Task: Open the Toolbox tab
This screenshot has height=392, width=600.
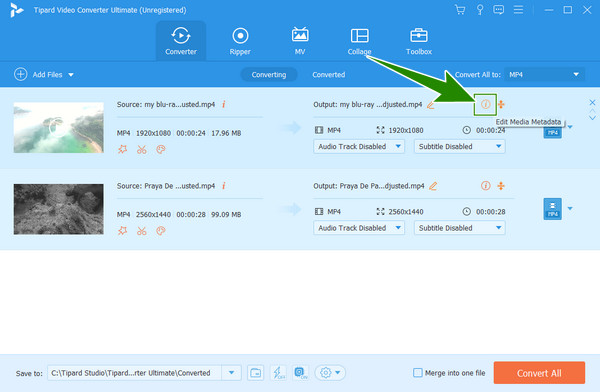Action: pyautogui.click(x=419, y=41)
